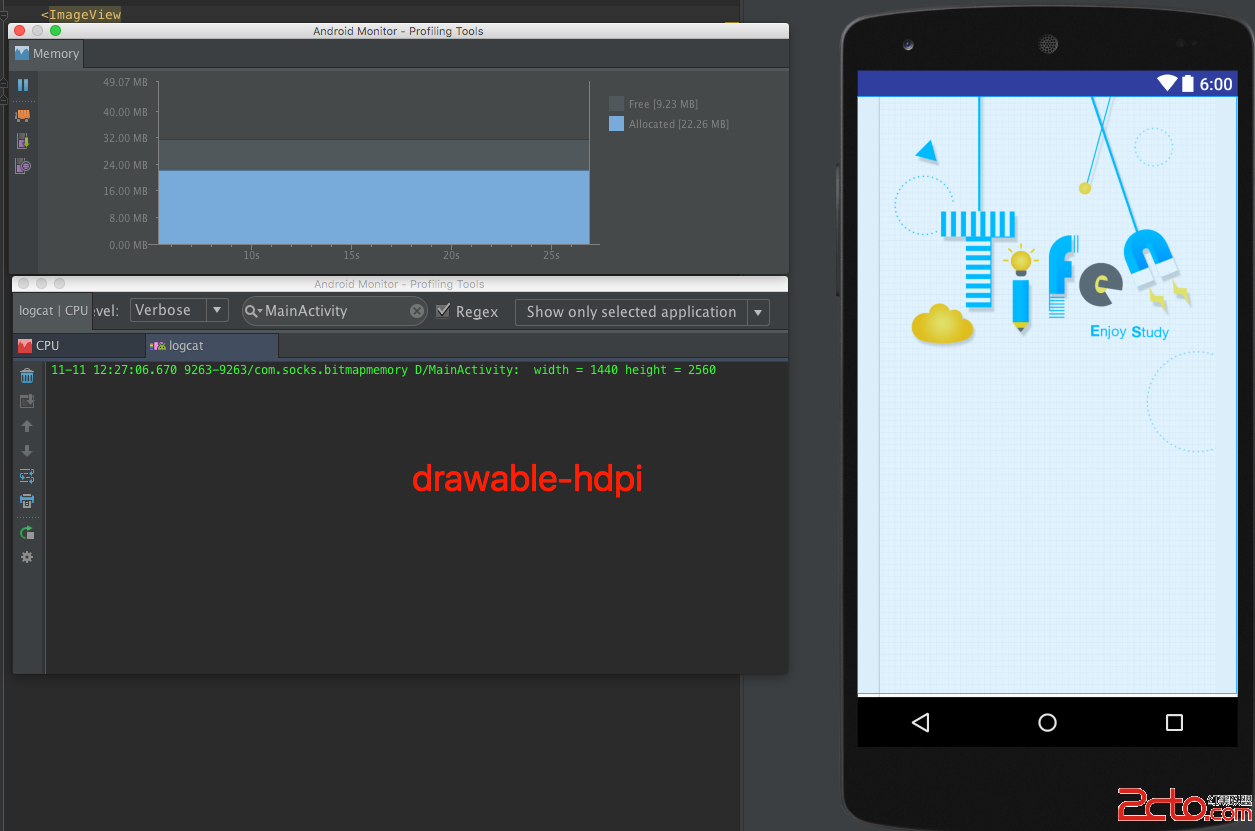Tap the Android Recents navigation button
The width and height of the screenshot is (1255, 831).
[x=1174, y=722]
